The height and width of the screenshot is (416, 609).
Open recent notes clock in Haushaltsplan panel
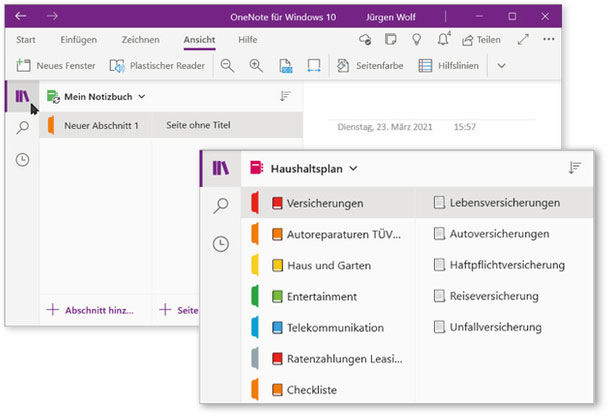pyautogui.click(x=221, y=244)
